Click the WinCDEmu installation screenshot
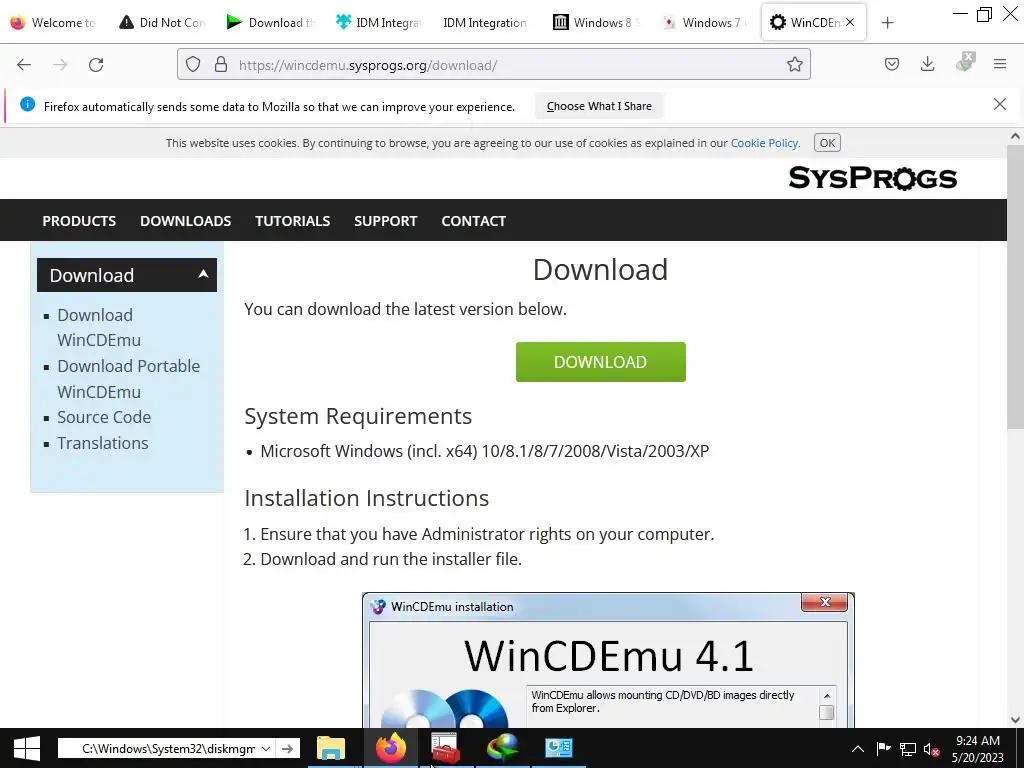 coord(608,660)
